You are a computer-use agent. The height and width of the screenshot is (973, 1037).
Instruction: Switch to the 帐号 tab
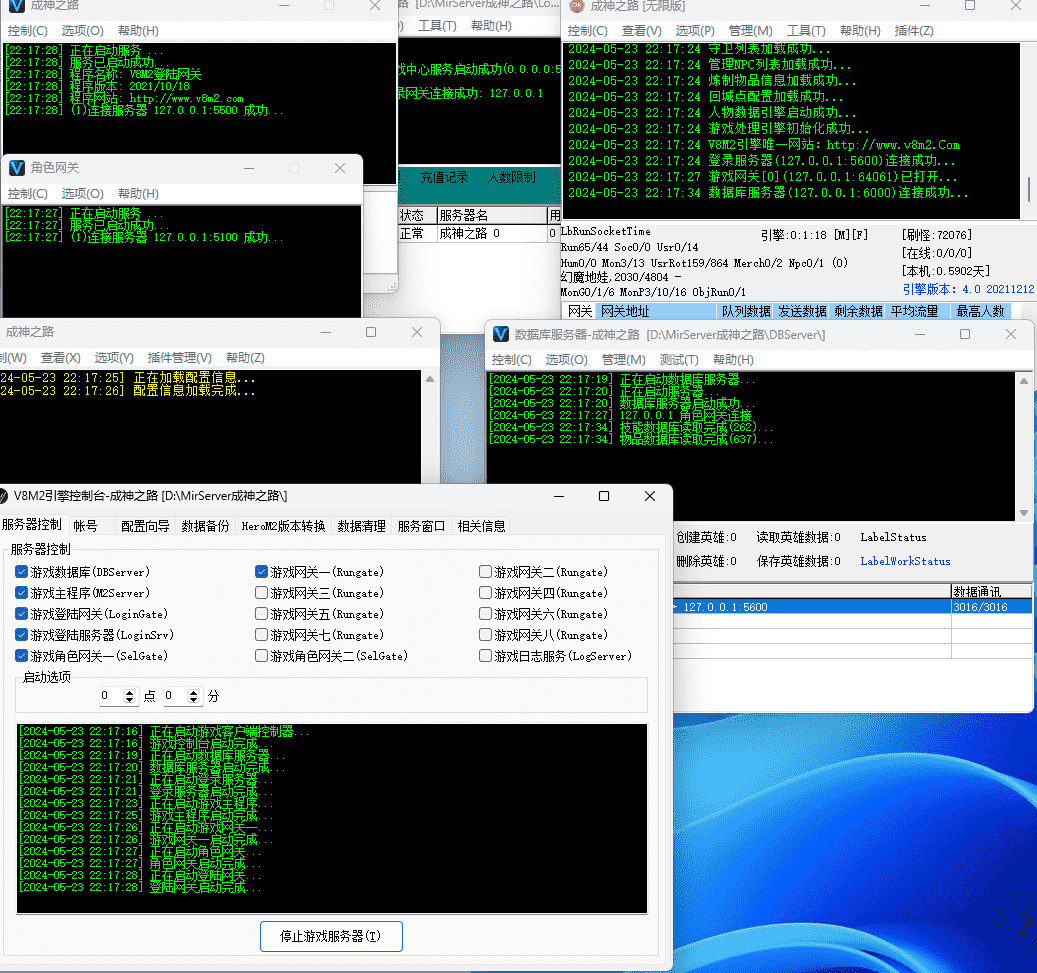(85, 527)
